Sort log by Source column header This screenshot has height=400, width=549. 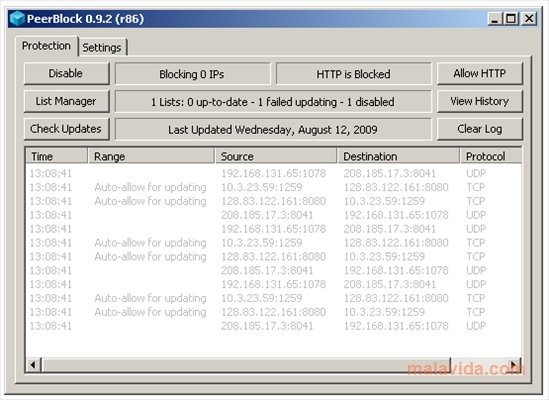tap(276, 156)
